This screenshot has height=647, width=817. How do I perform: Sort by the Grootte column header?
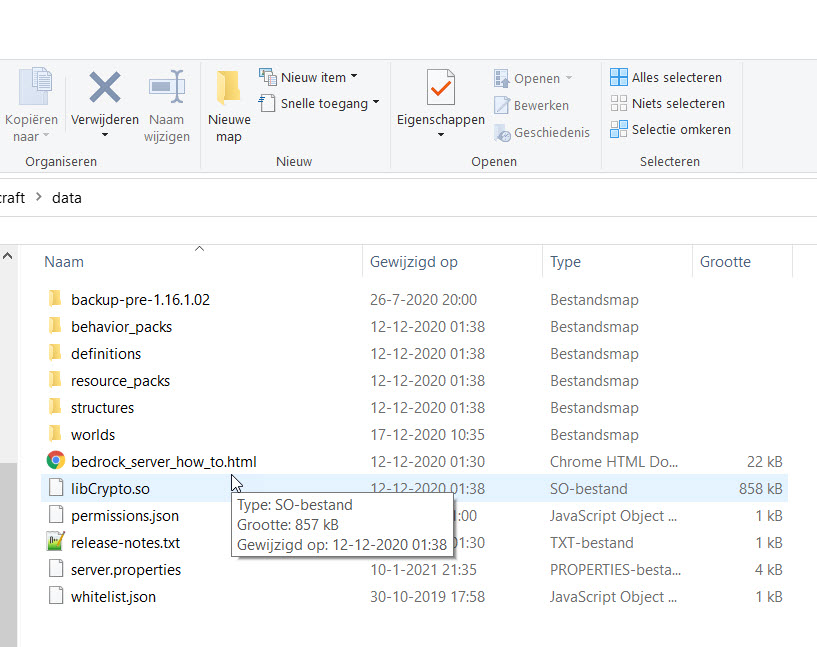point(725,262)
